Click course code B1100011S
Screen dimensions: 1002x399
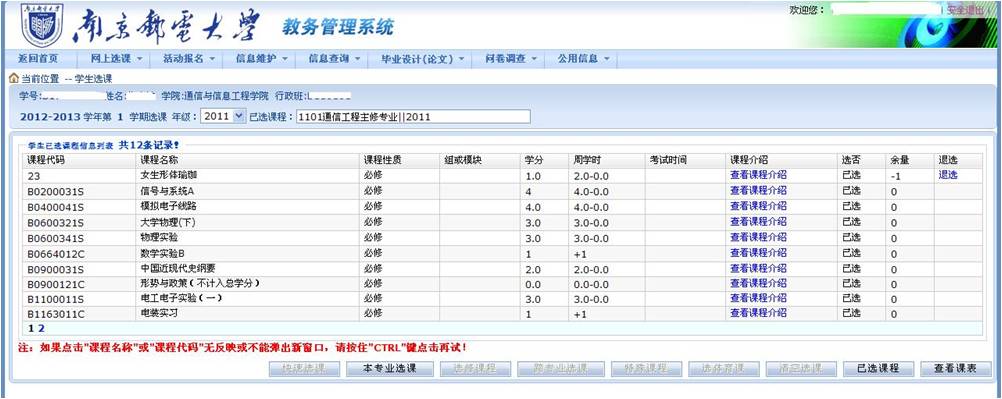coord(56,299)
